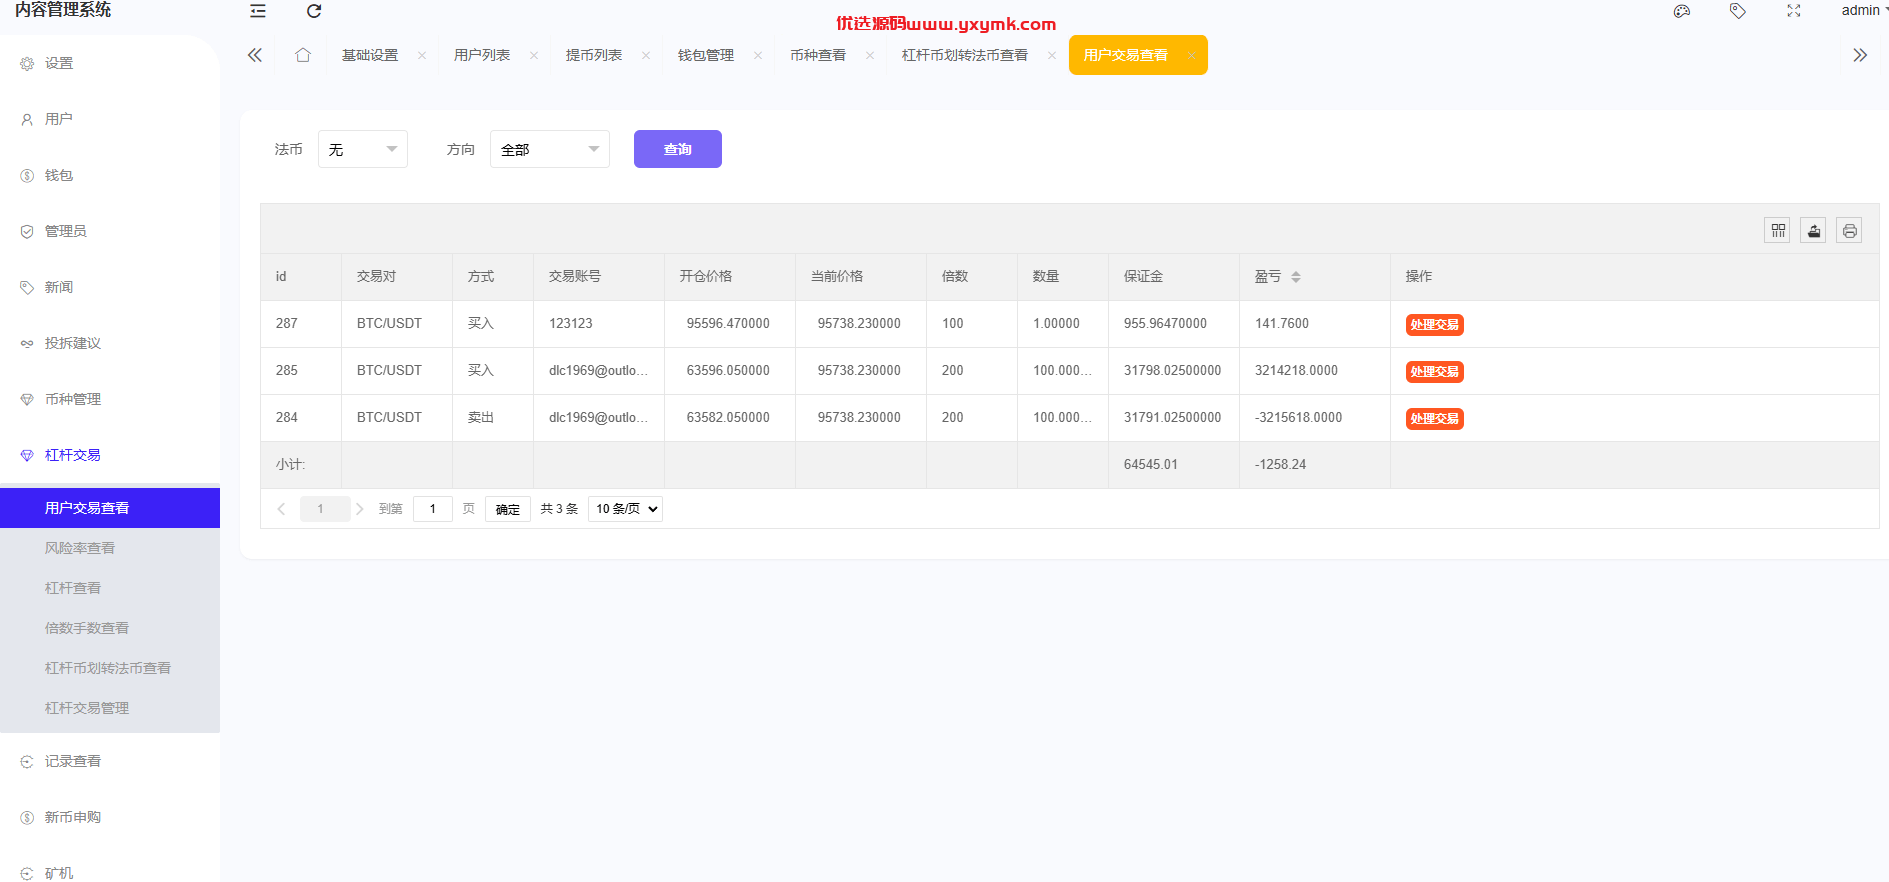Click the previous page arrow
This screenshot has width=1889, height=882.
coord(281,509)
